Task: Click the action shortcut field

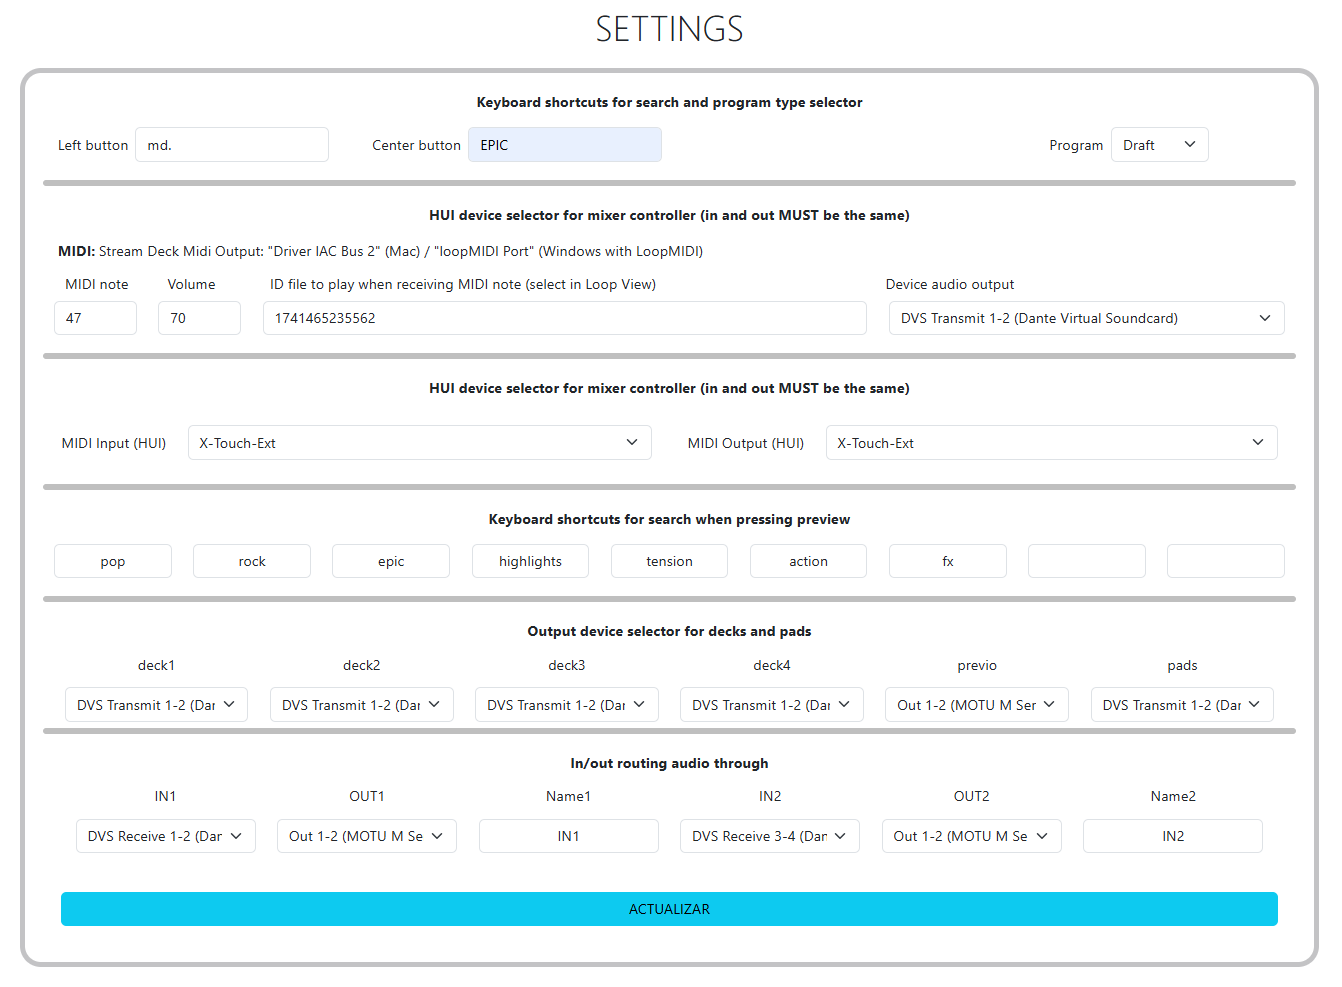Action: tap(808, 561)
